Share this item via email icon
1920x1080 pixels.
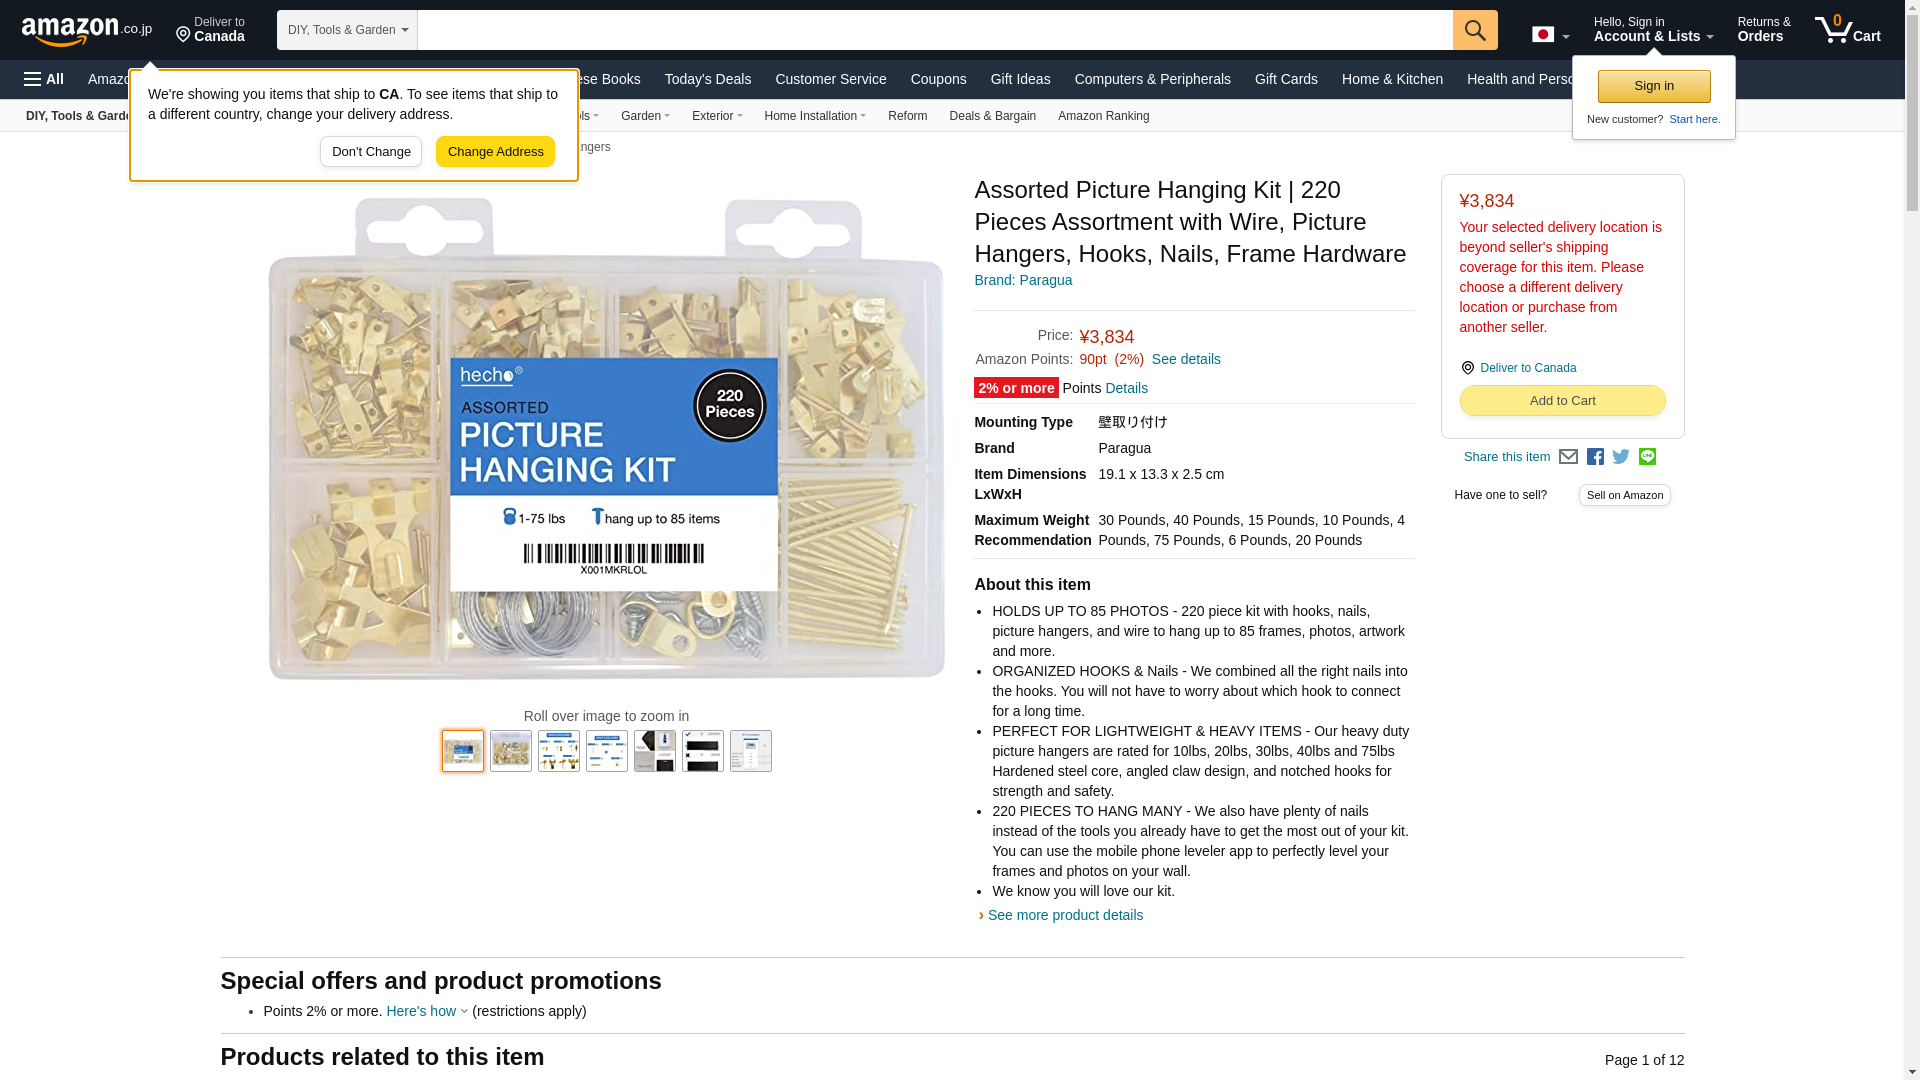coord(1568,457)
